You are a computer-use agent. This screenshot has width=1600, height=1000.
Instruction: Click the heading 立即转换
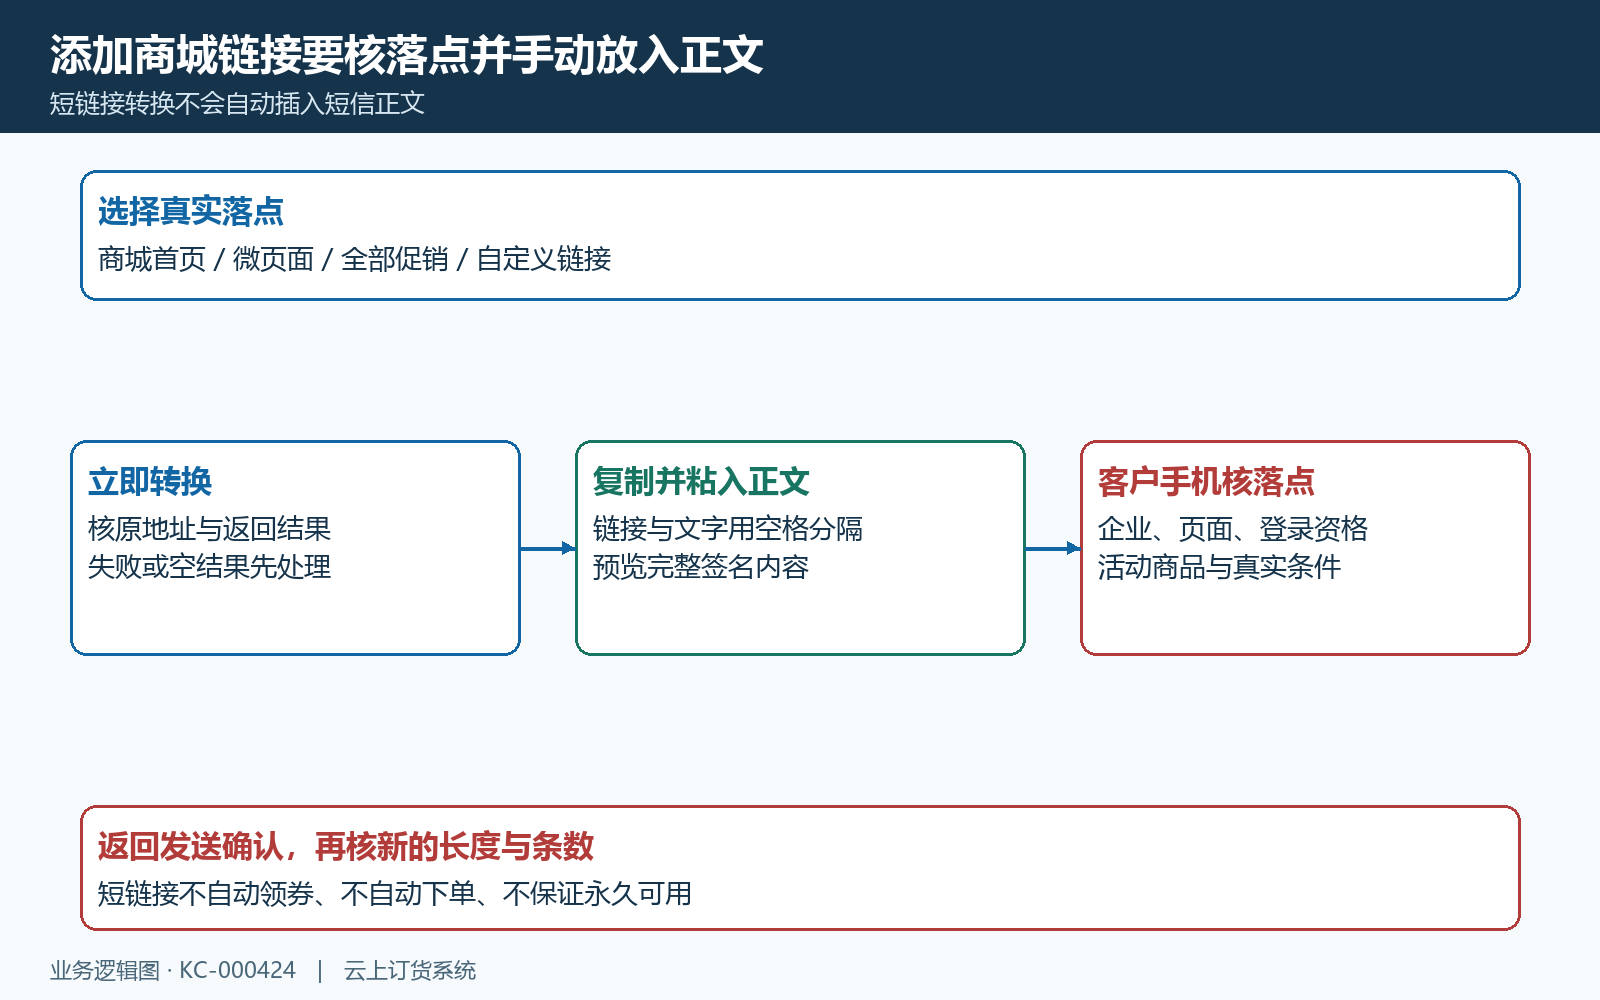[150, 481]
